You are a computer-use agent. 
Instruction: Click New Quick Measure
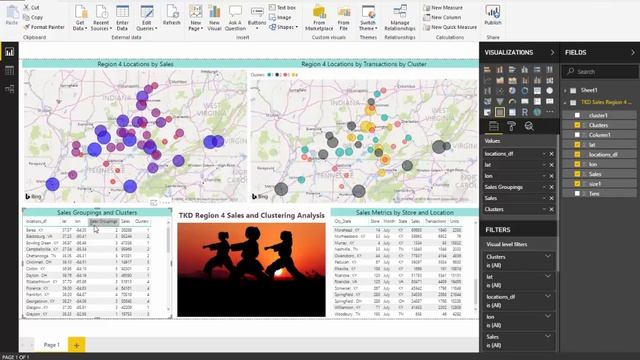pos(450,27)
